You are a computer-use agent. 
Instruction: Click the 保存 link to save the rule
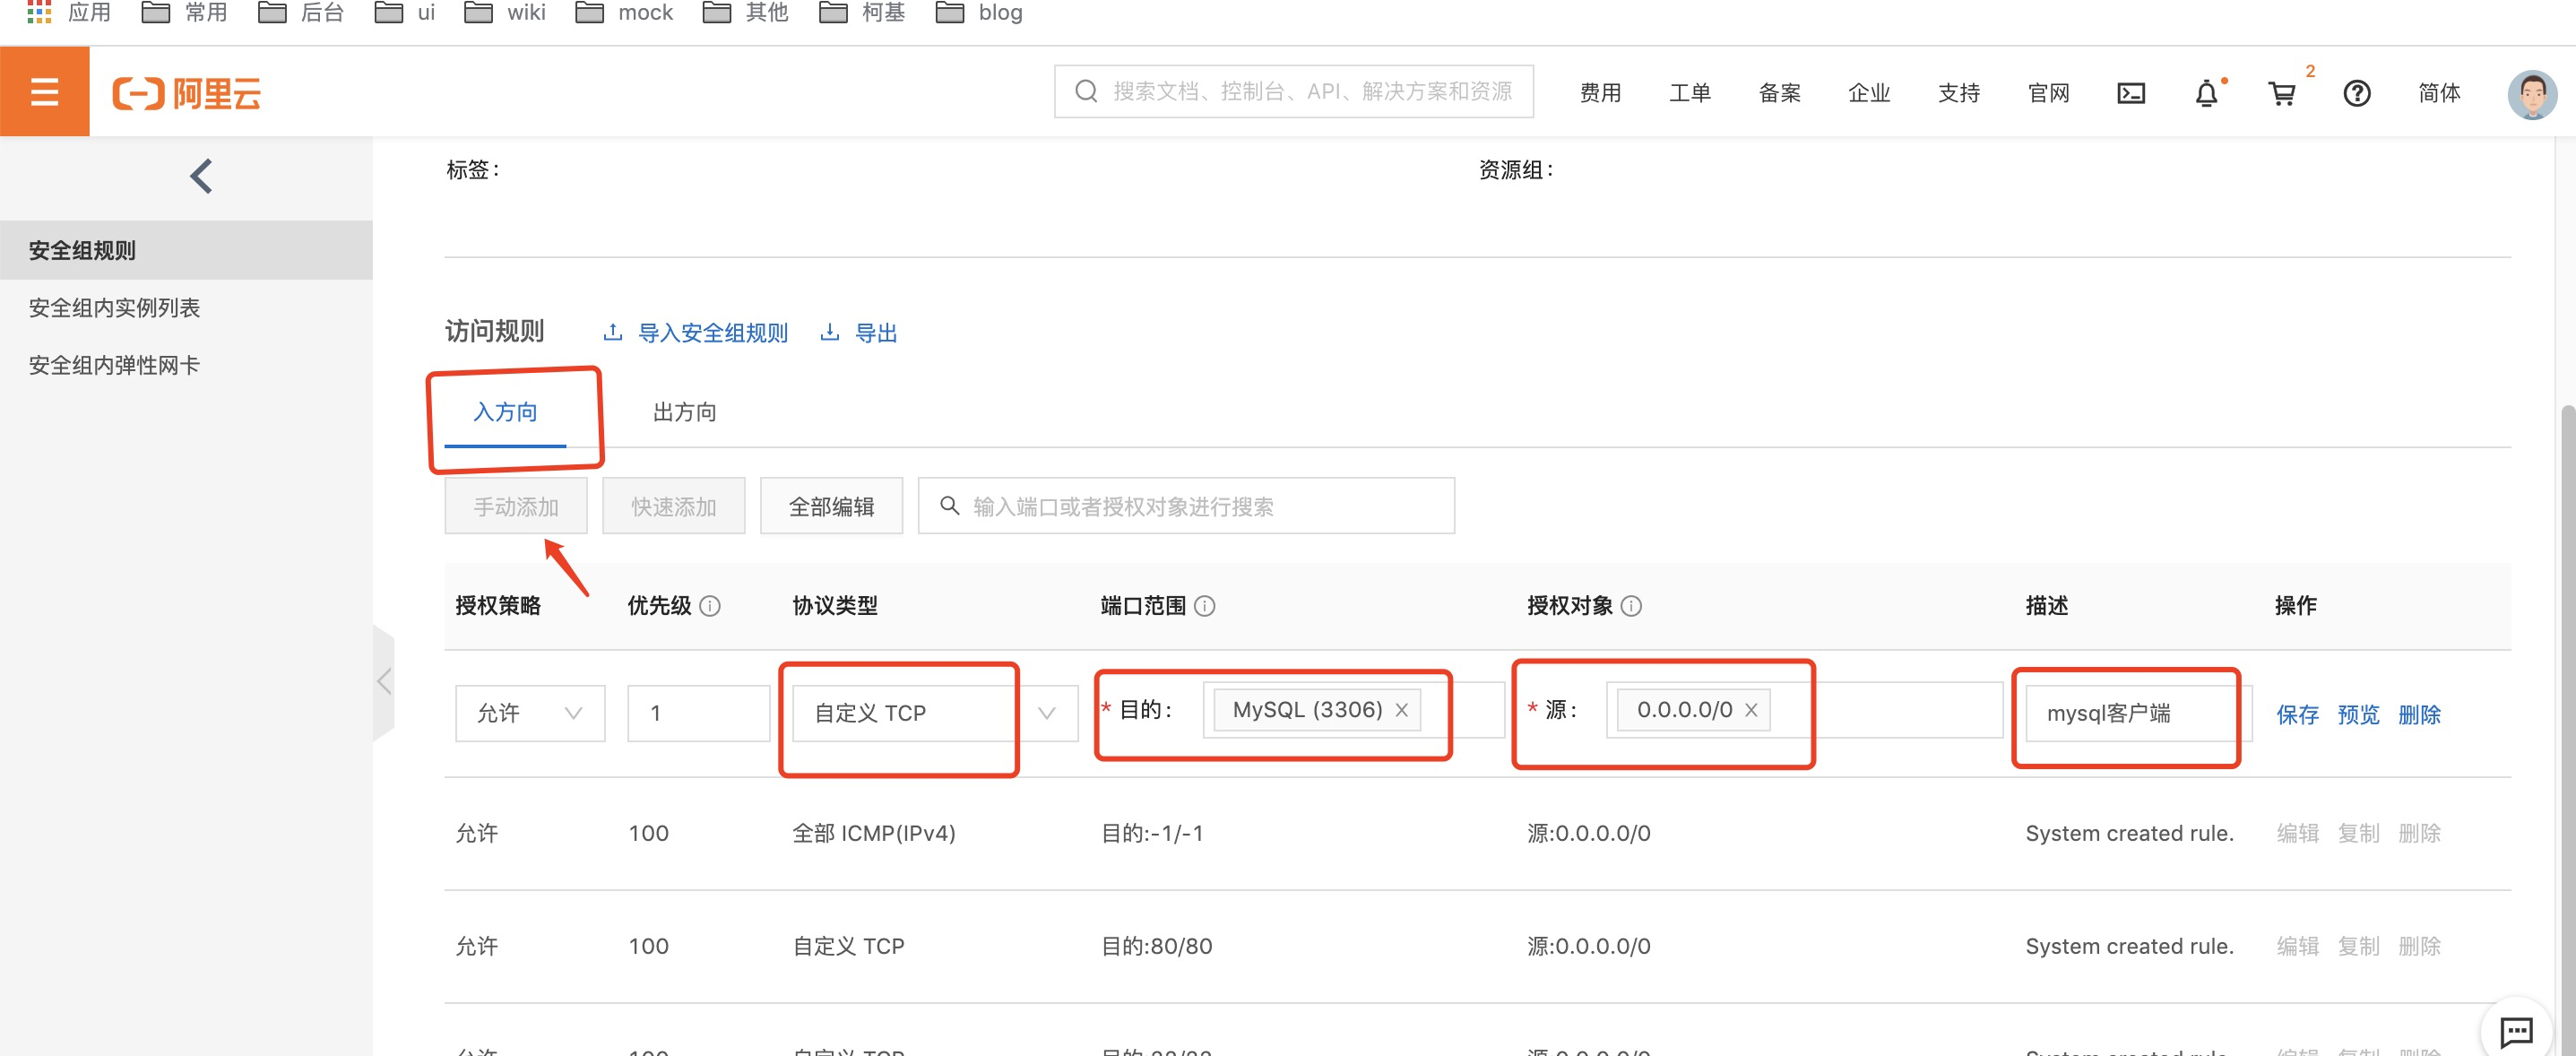2297,714
